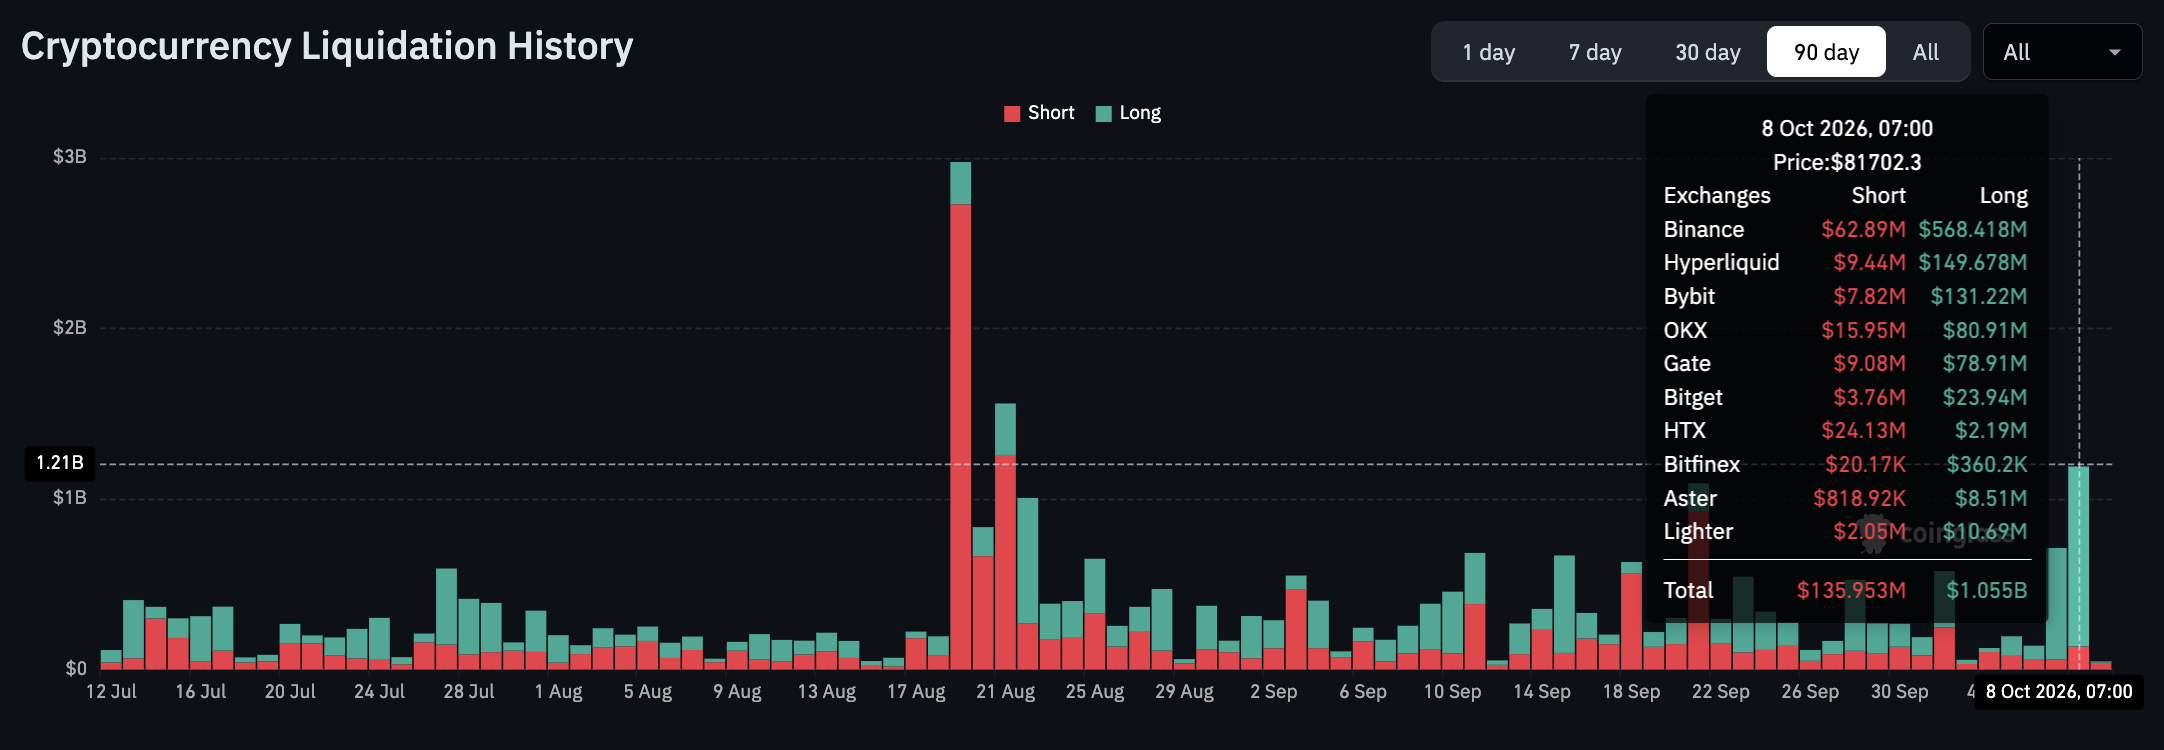Click the Cryptocurrency Liquidation History title
The height and width of the screenshot is (750, 2164).
(x=327, y=46)
